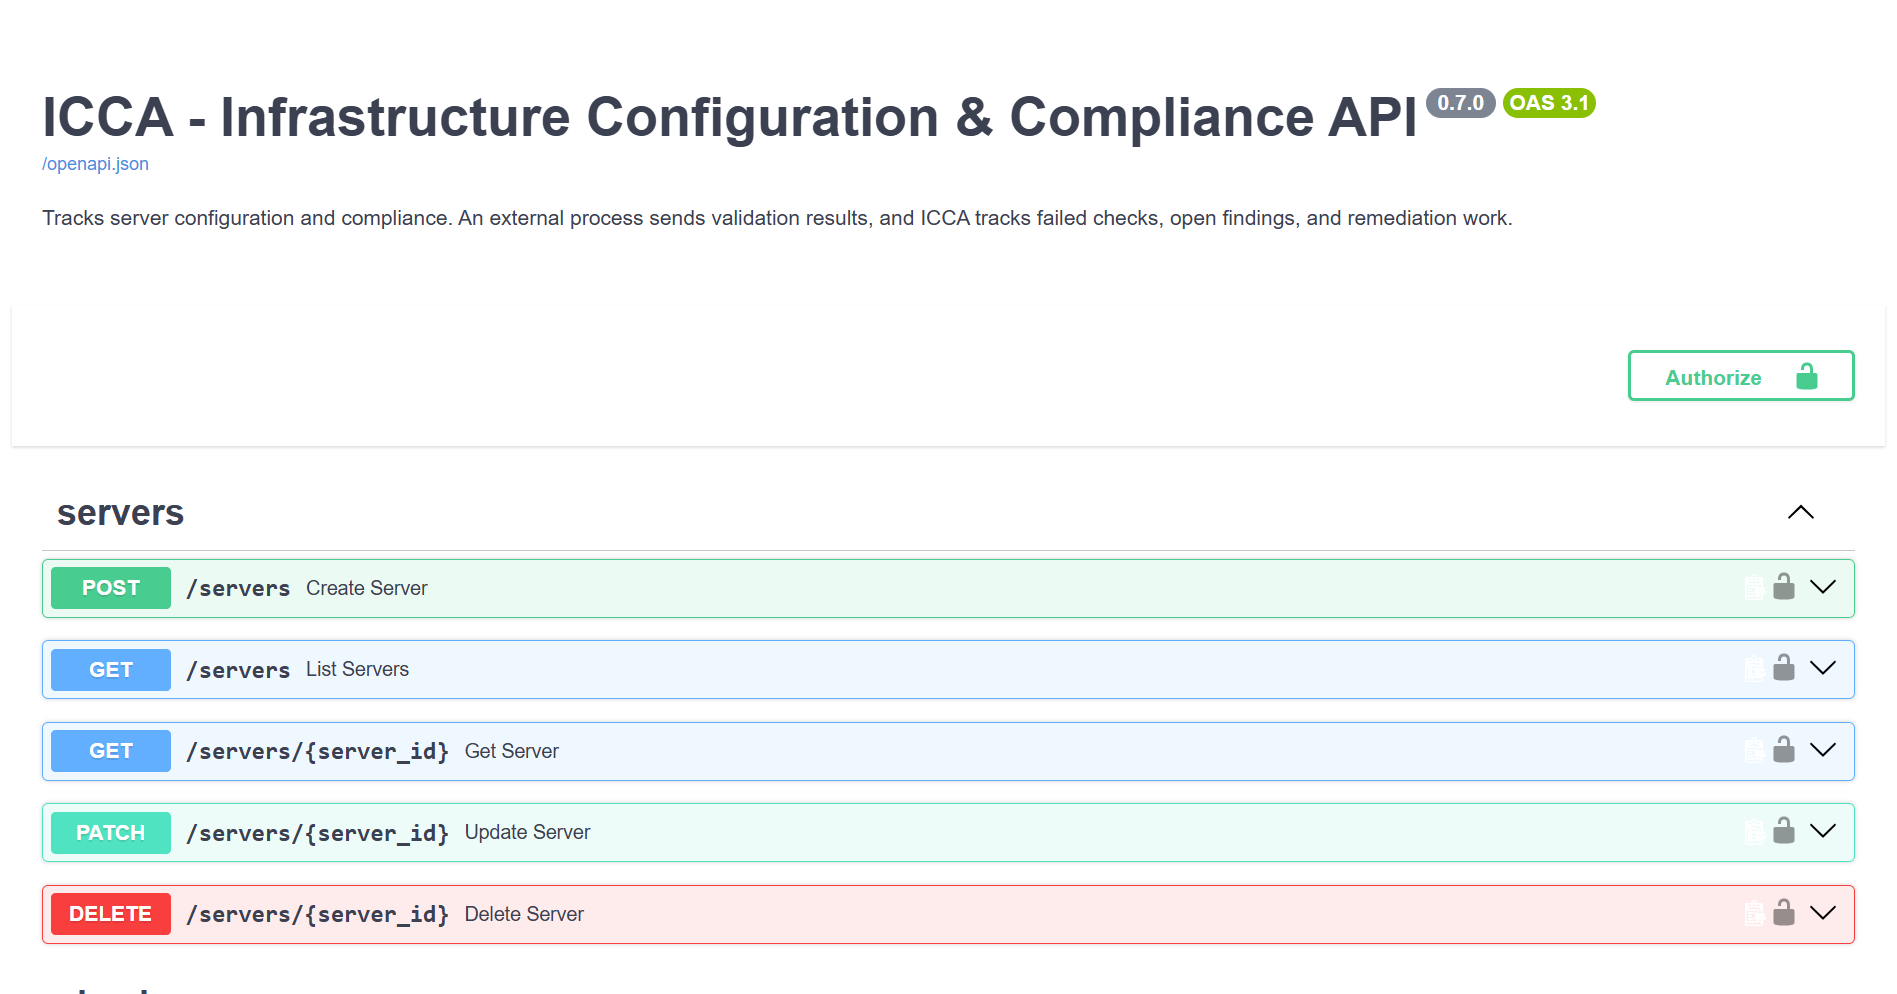Expand the GET /servers List Servers chevron
The width and height of the screenshot is (1897, 994).
point(1823,668)
